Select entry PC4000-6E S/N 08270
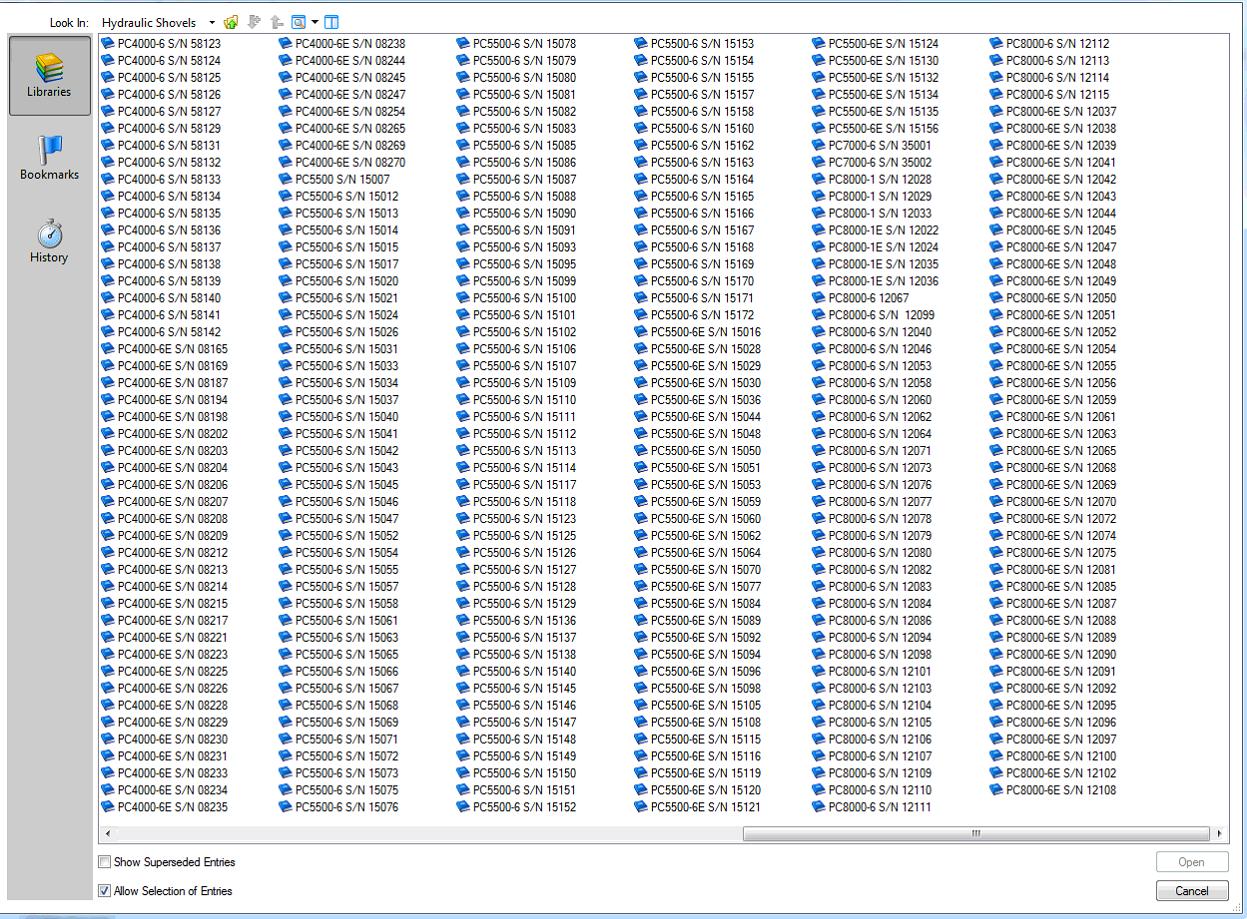The image size is (1247, 919). click(x=350, y=163)
